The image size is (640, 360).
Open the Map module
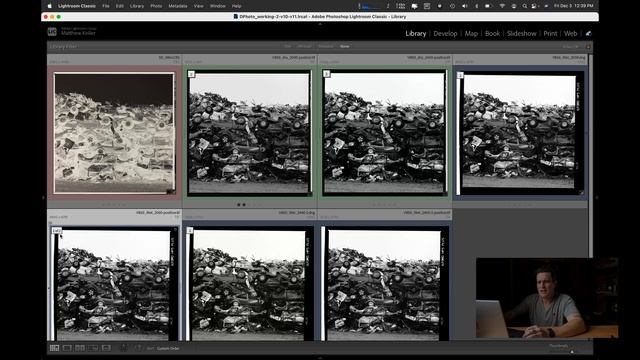(471, 33)
